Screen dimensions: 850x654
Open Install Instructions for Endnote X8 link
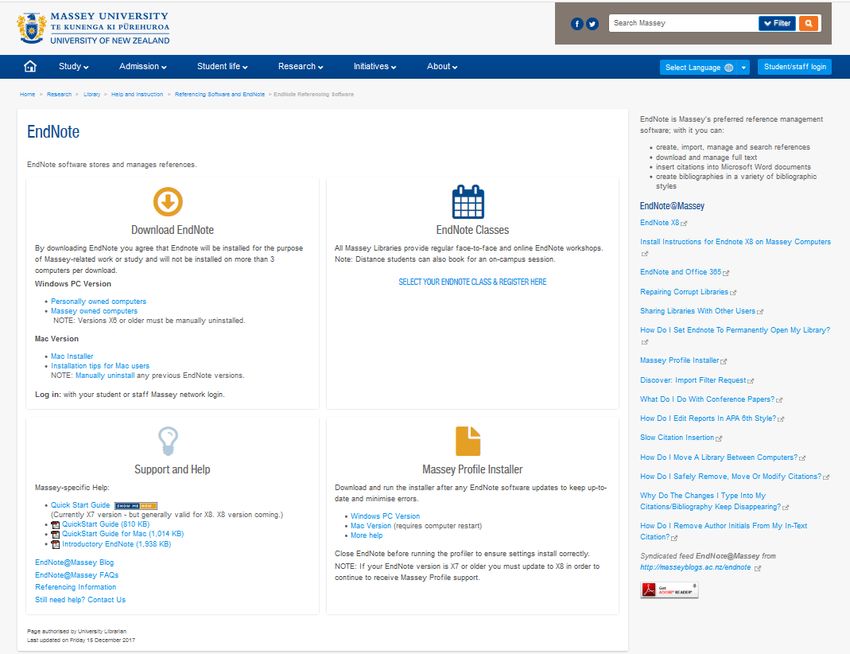tap(735, 242)
